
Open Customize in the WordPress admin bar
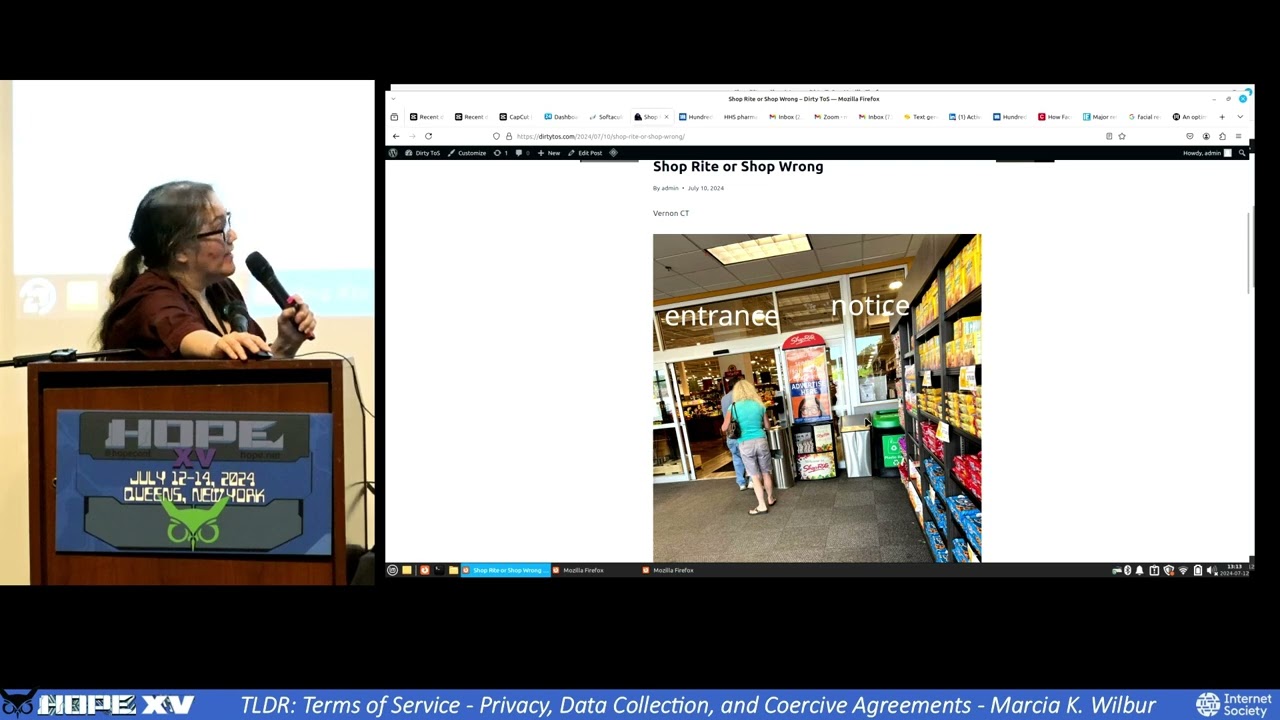click(467, 153)
